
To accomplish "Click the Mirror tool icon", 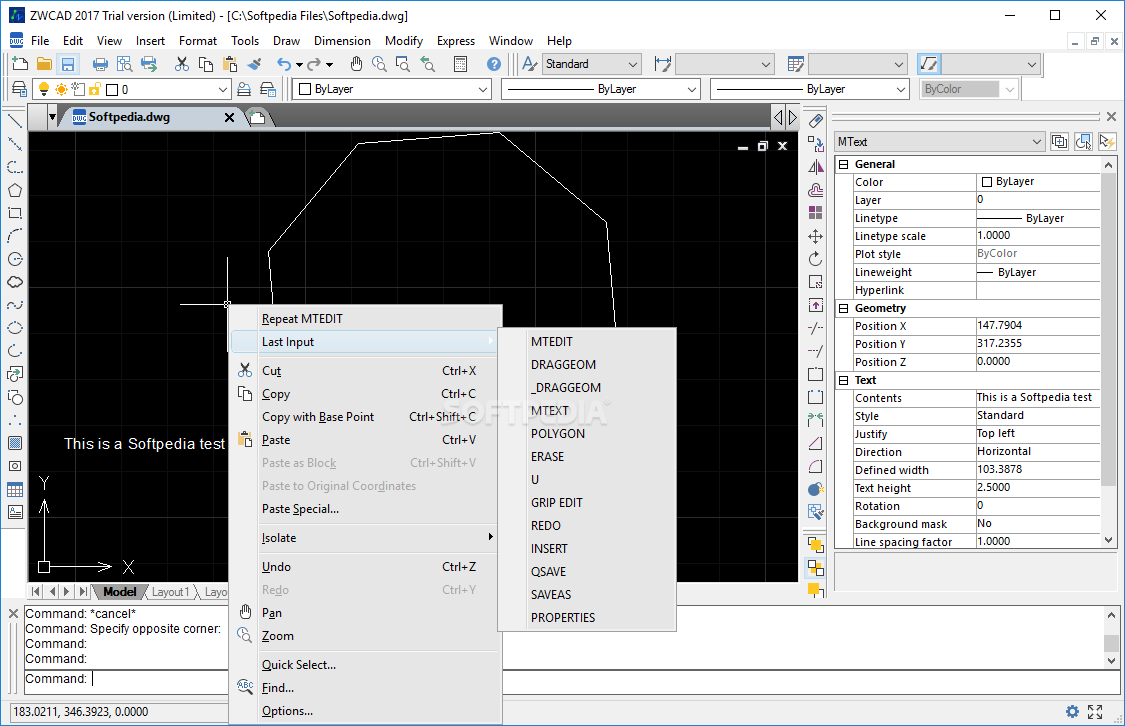I will (x=816, y=167).
